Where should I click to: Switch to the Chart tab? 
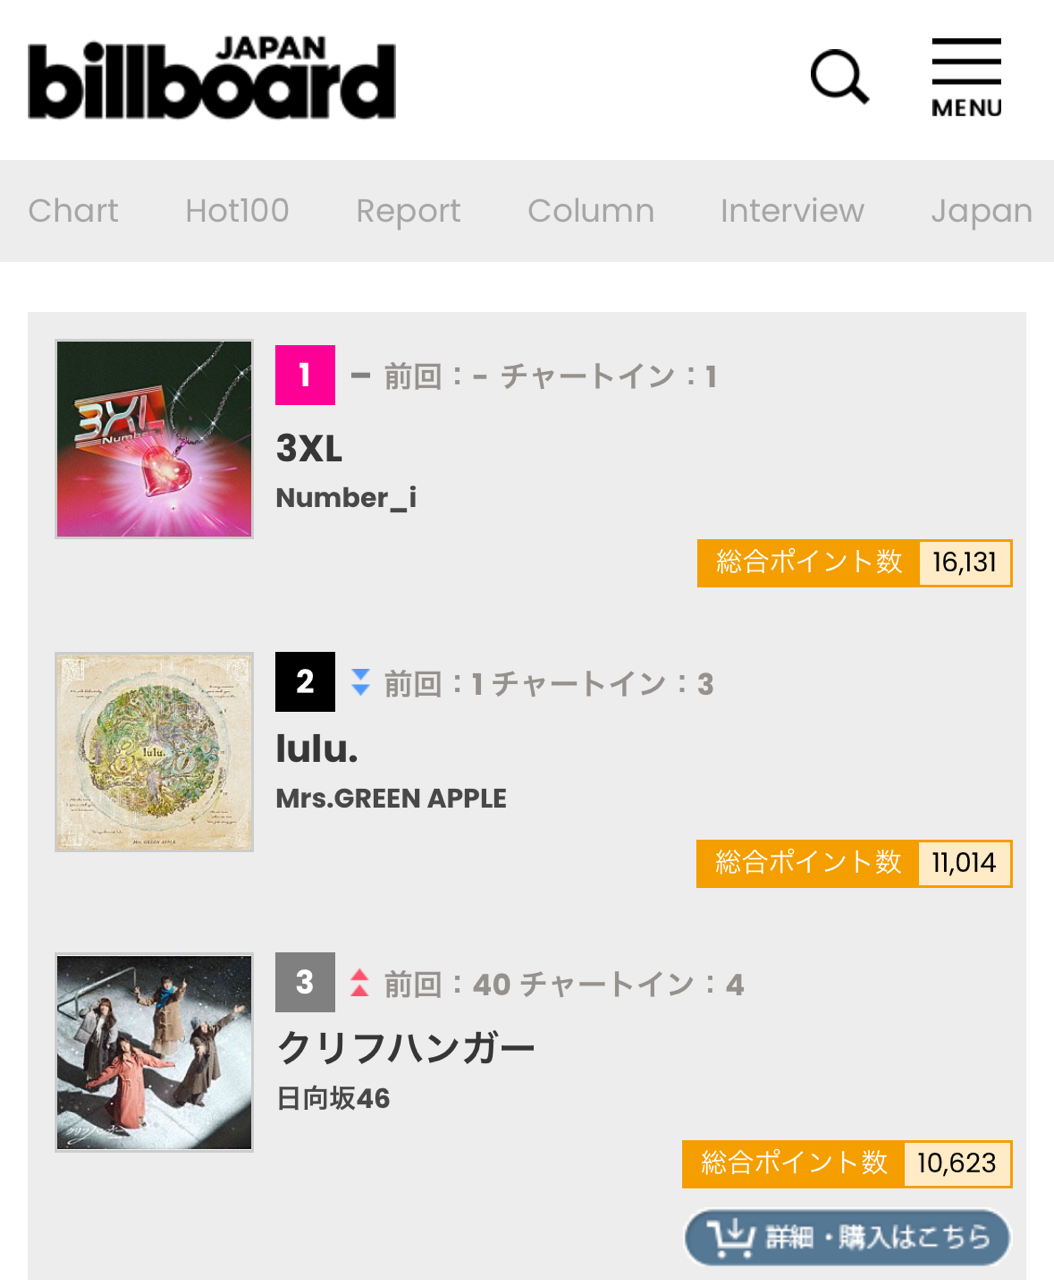point(73,211)
